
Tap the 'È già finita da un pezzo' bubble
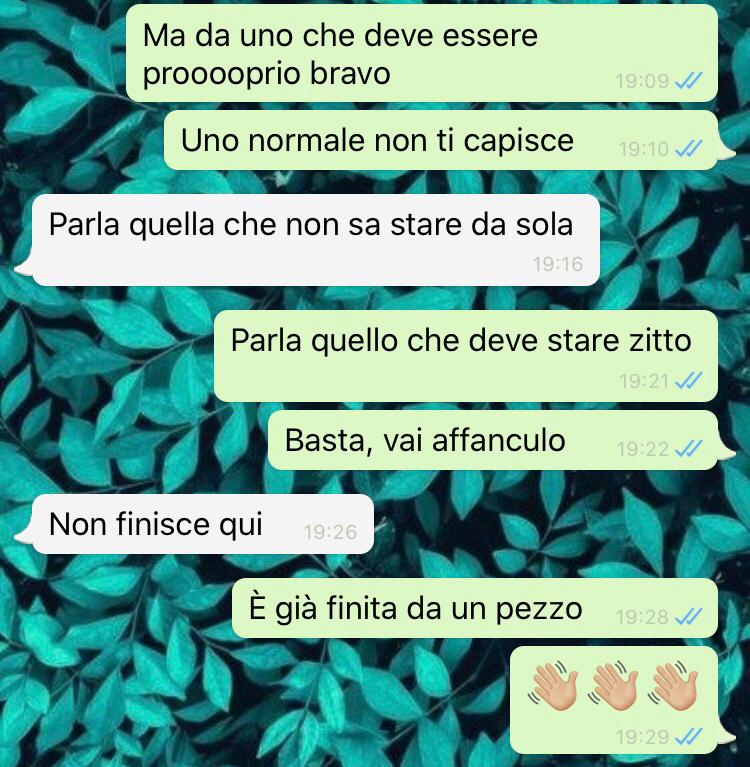click(475, 608)
